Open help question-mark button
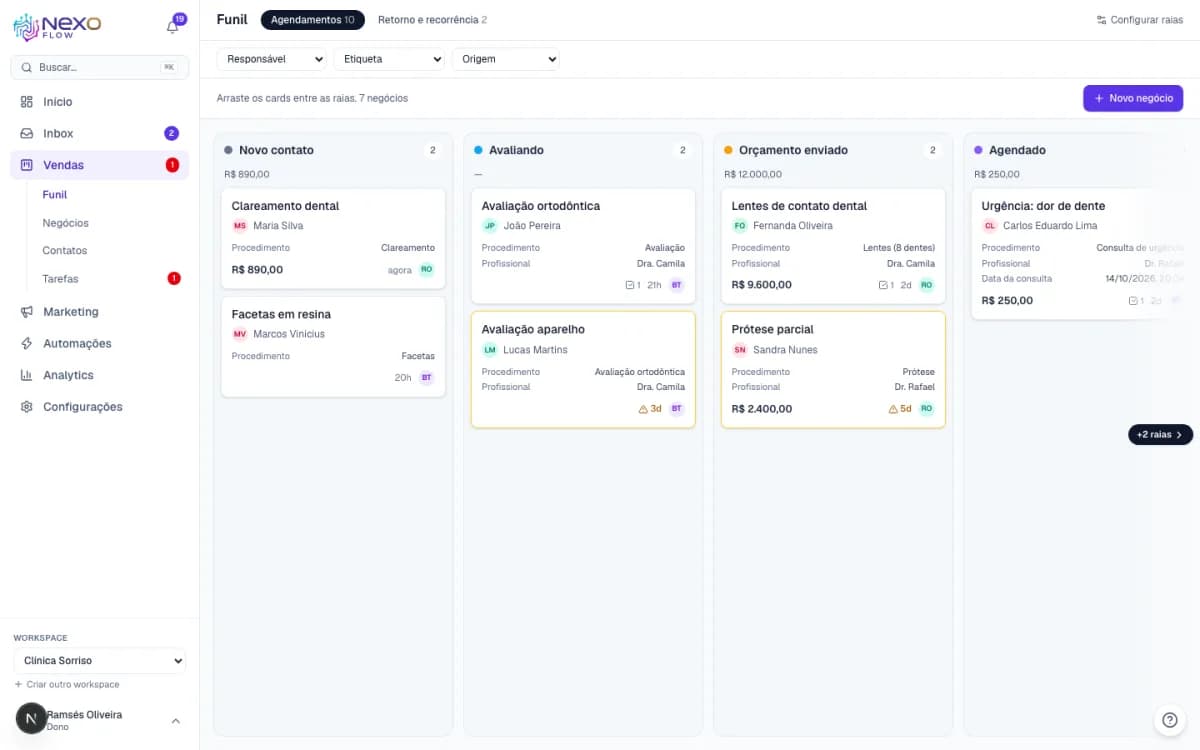 coord(1169,719)
